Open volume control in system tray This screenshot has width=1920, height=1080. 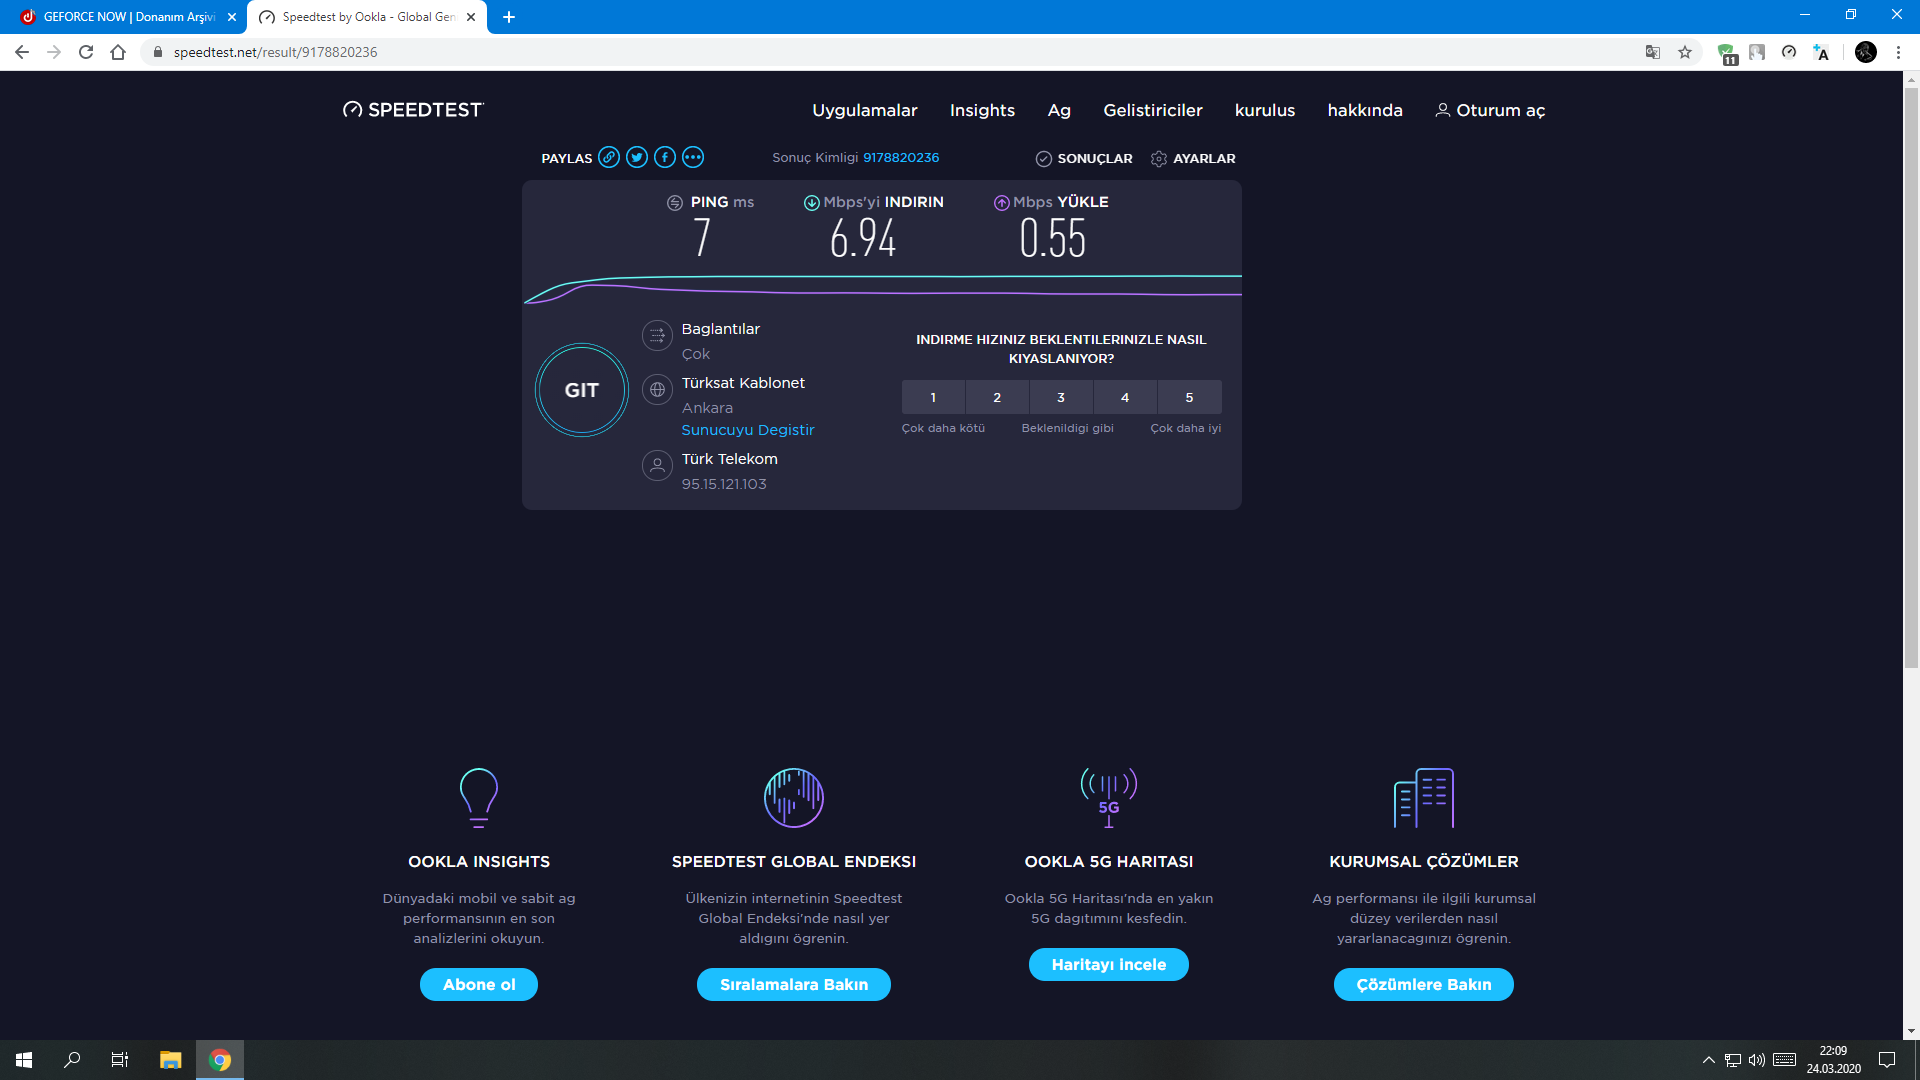(x=1757, y=1060)
